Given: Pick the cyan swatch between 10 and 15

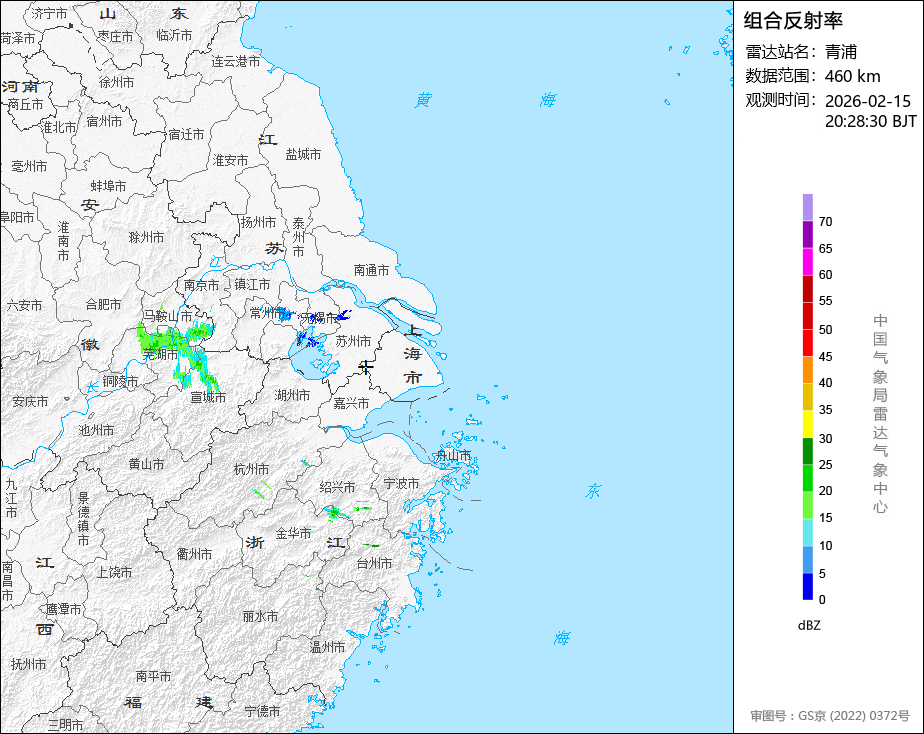Looking at the screenshot, I should pyautogui.click(x=807, y=533).
